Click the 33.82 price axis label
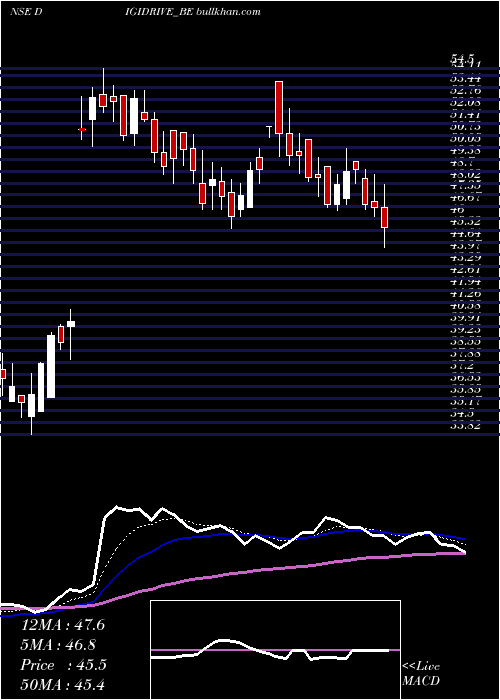This screenshot has width=500, height=700. pyautogui.click(x=465, y=426)
